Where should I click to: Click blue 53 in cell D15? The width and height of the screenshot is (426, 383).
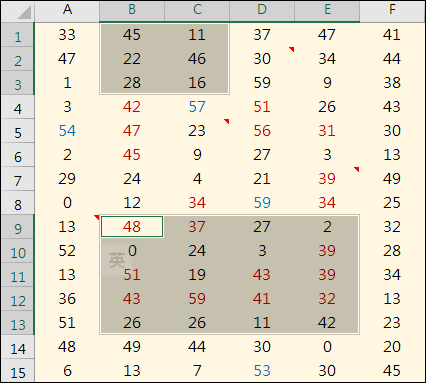point(262,371)
